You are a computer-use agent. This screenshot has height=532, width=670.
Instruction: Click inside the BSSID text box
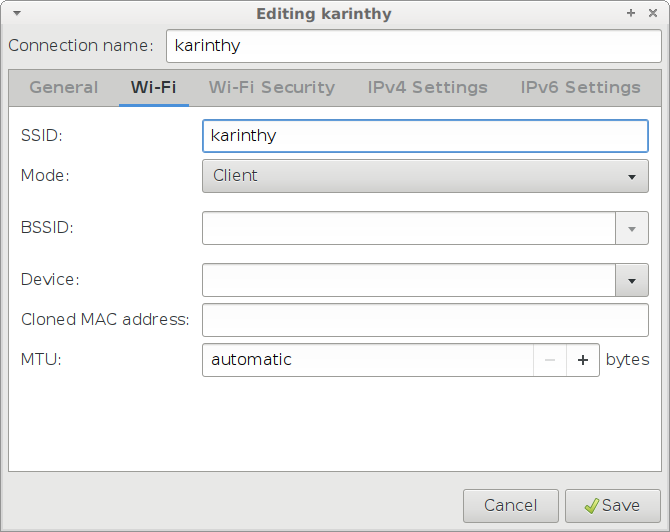408,228
